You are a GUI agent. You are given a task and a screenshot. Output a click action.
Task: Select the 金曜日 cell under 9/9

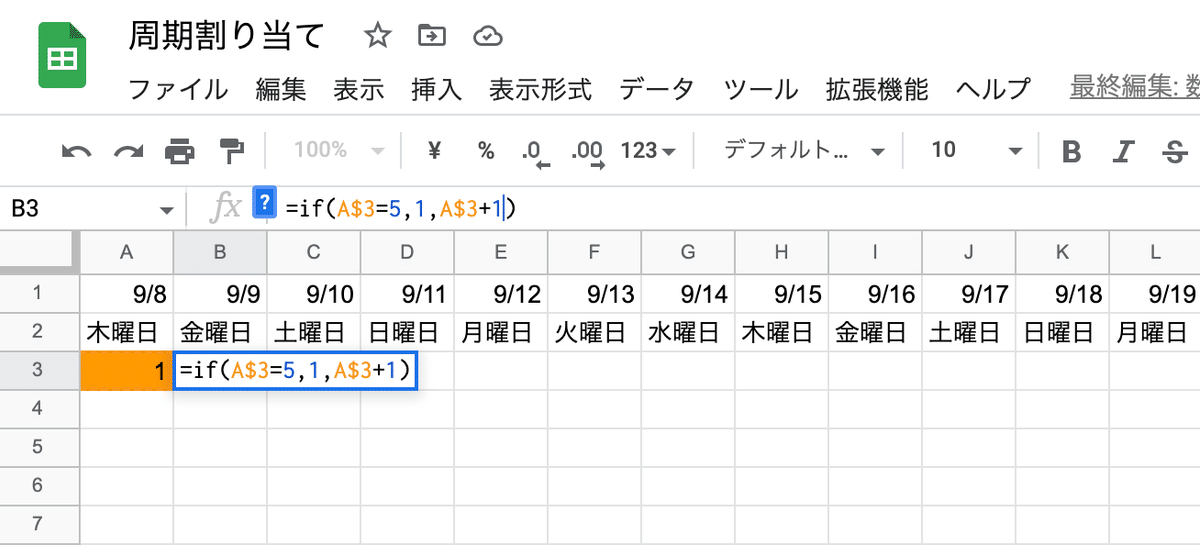[x=220, y=332]
